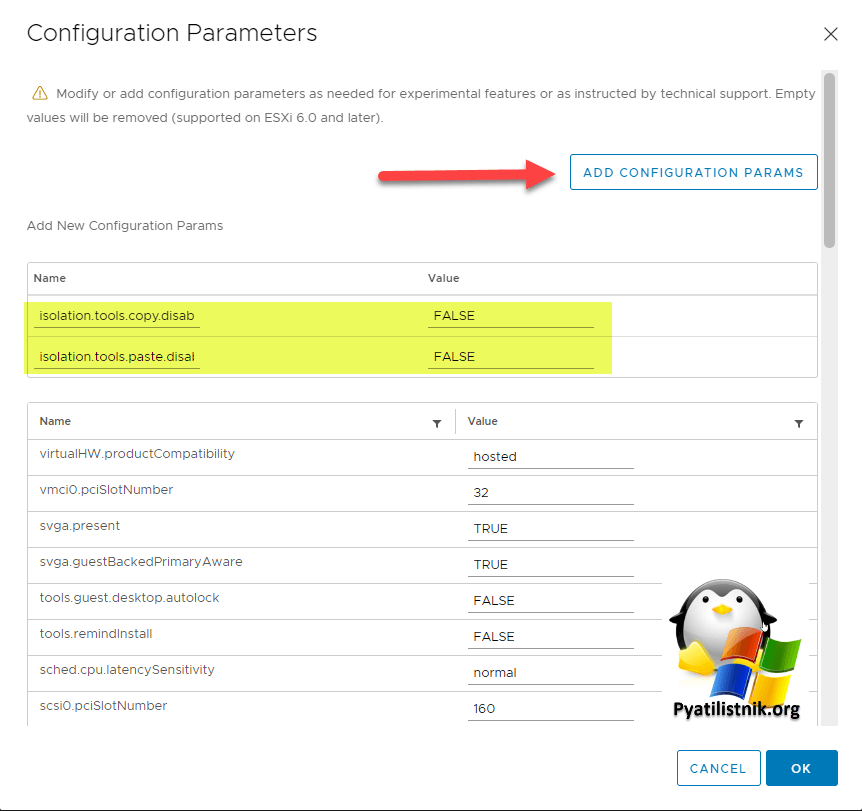Click the scsi0.pciSlotNumber value field

click(550, 709)
